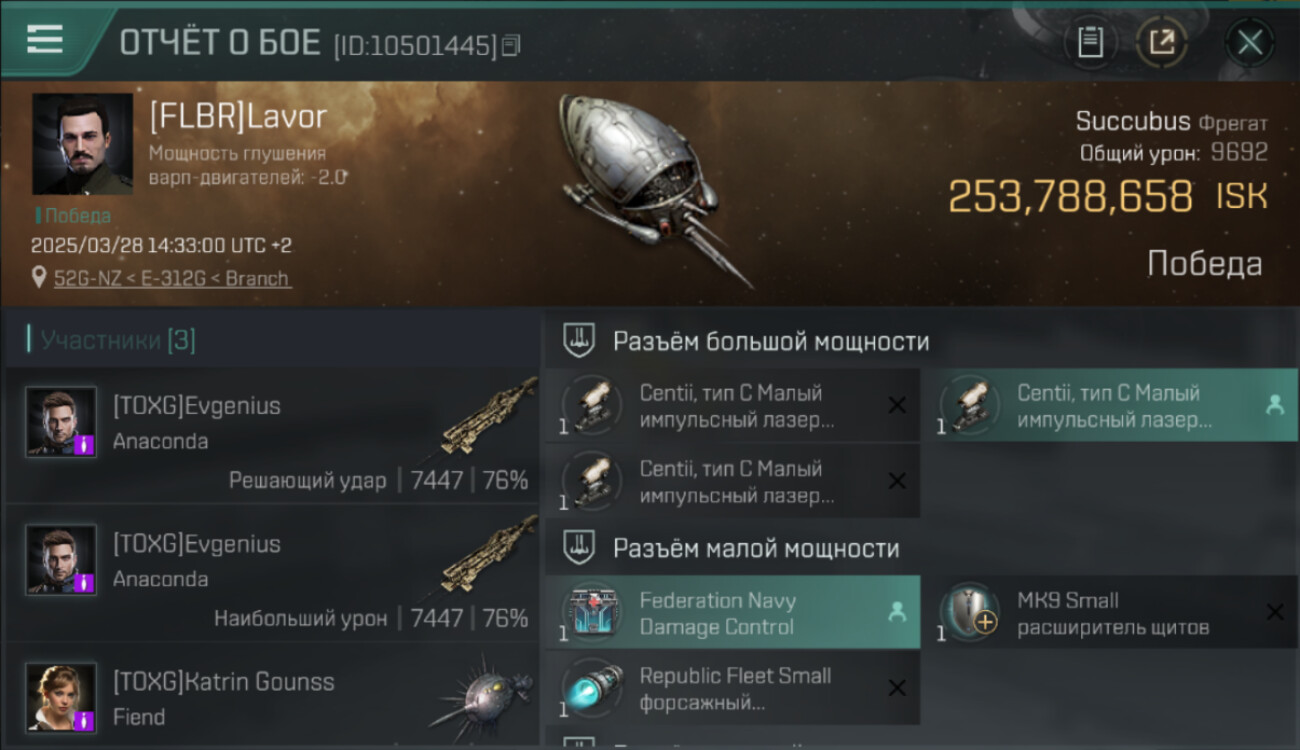
Task: Select the Federation Navy Damage Control module
Action: (732, 612)
